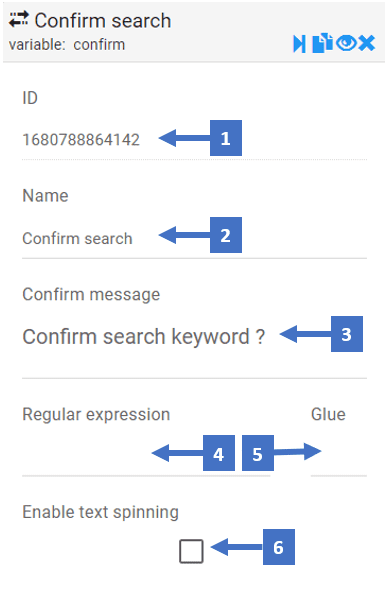Click the blue number 4 marker

coord(219,453)
